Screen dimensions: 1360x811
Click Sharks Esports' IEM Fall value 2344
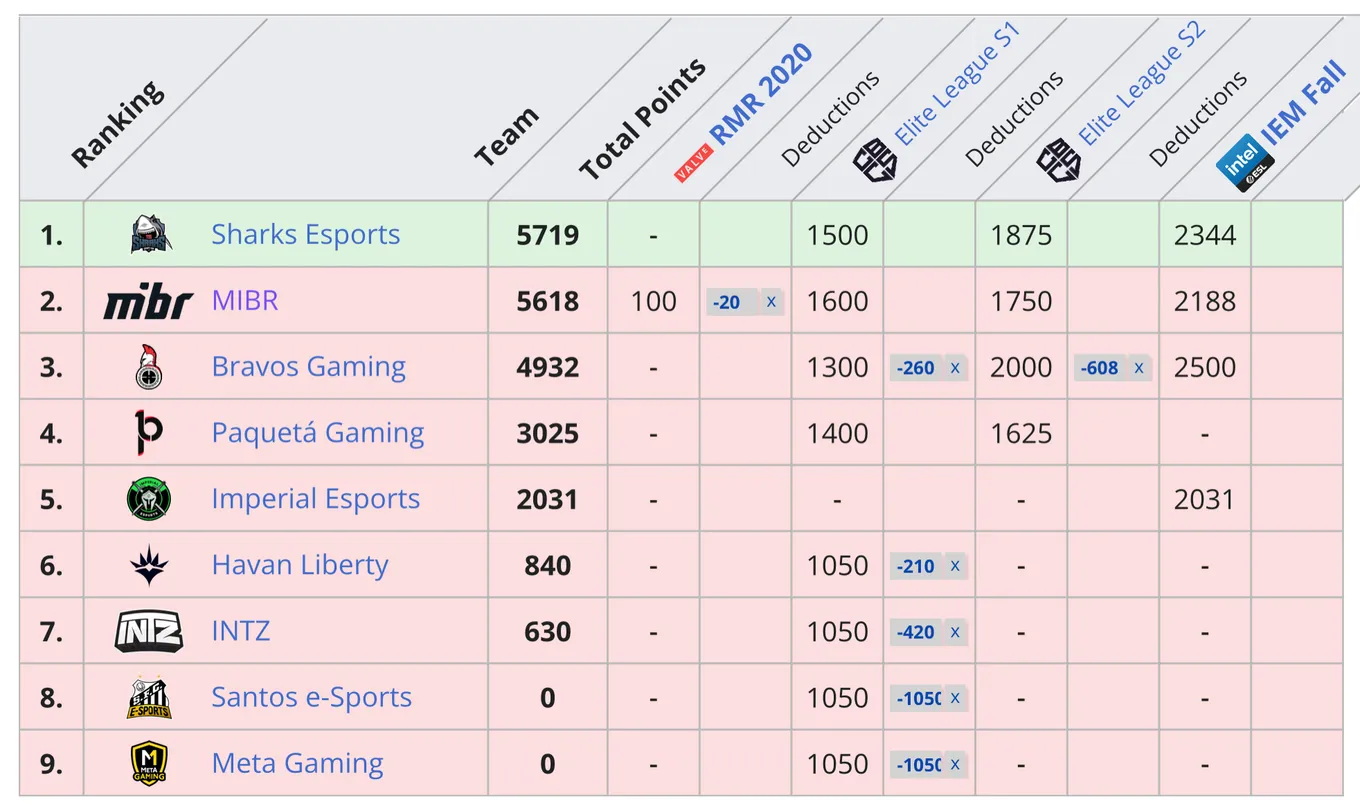pyautogui.click(x=1205, y=235)
